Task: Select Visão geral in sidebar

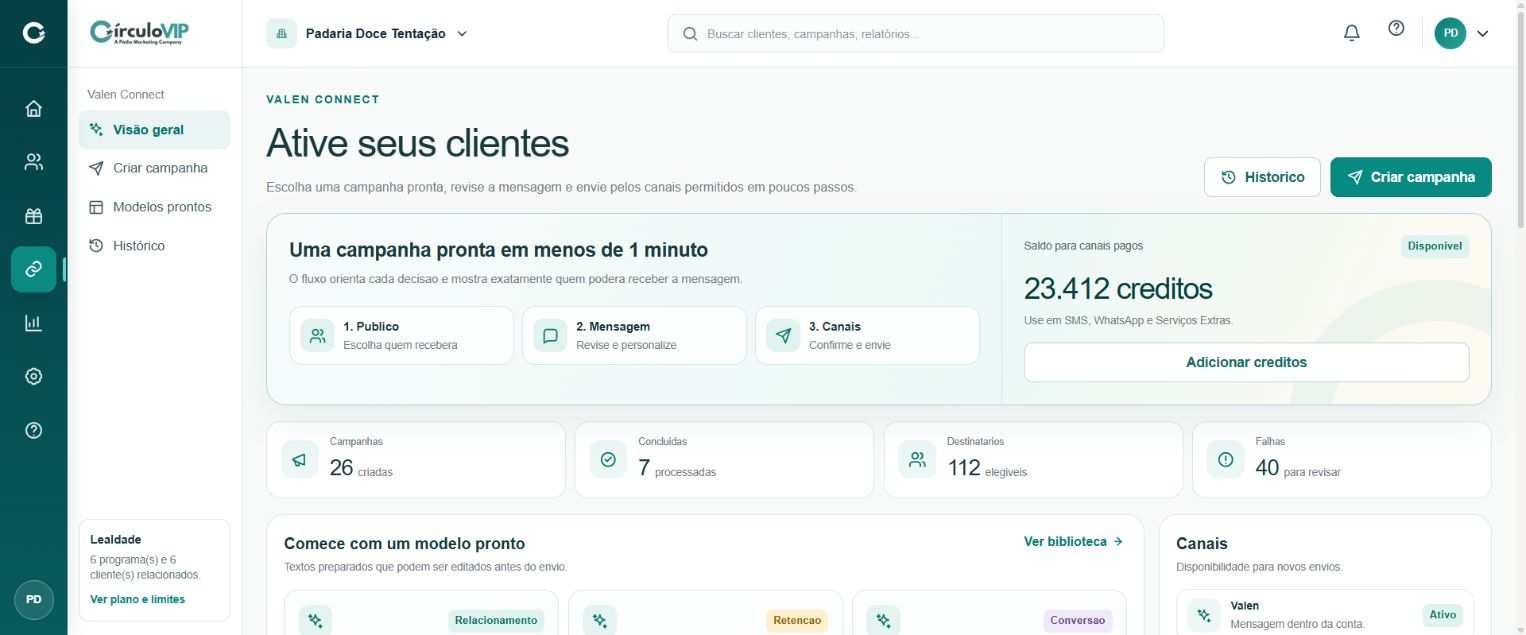Action: pyautogui.click(x=154, y=130)
